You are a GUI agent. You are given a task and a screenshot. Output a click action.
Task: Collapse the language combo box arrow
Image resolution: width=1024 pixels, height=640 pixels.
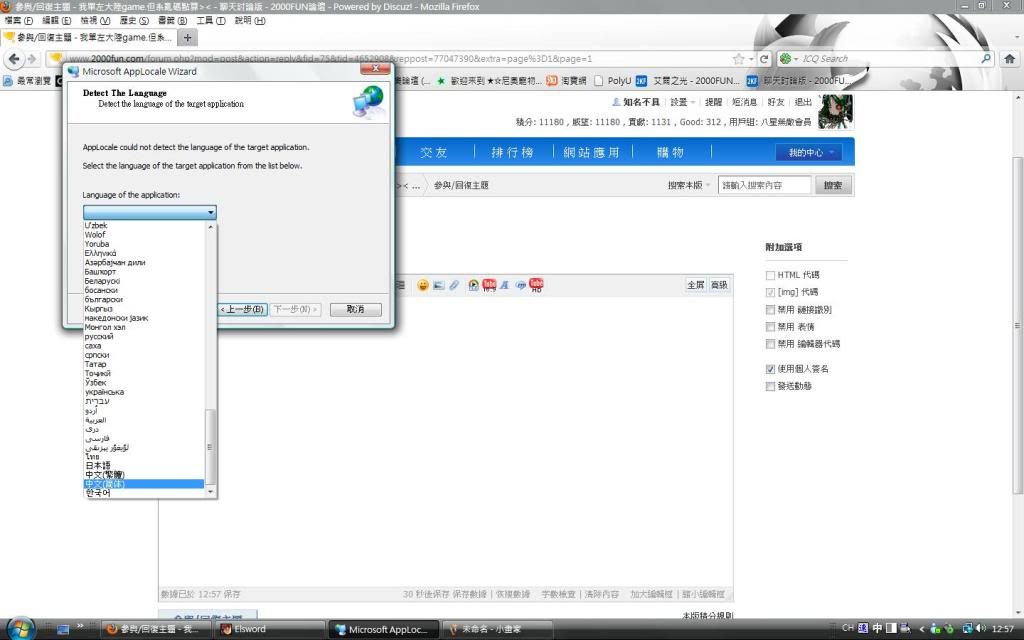click(210, 212)
